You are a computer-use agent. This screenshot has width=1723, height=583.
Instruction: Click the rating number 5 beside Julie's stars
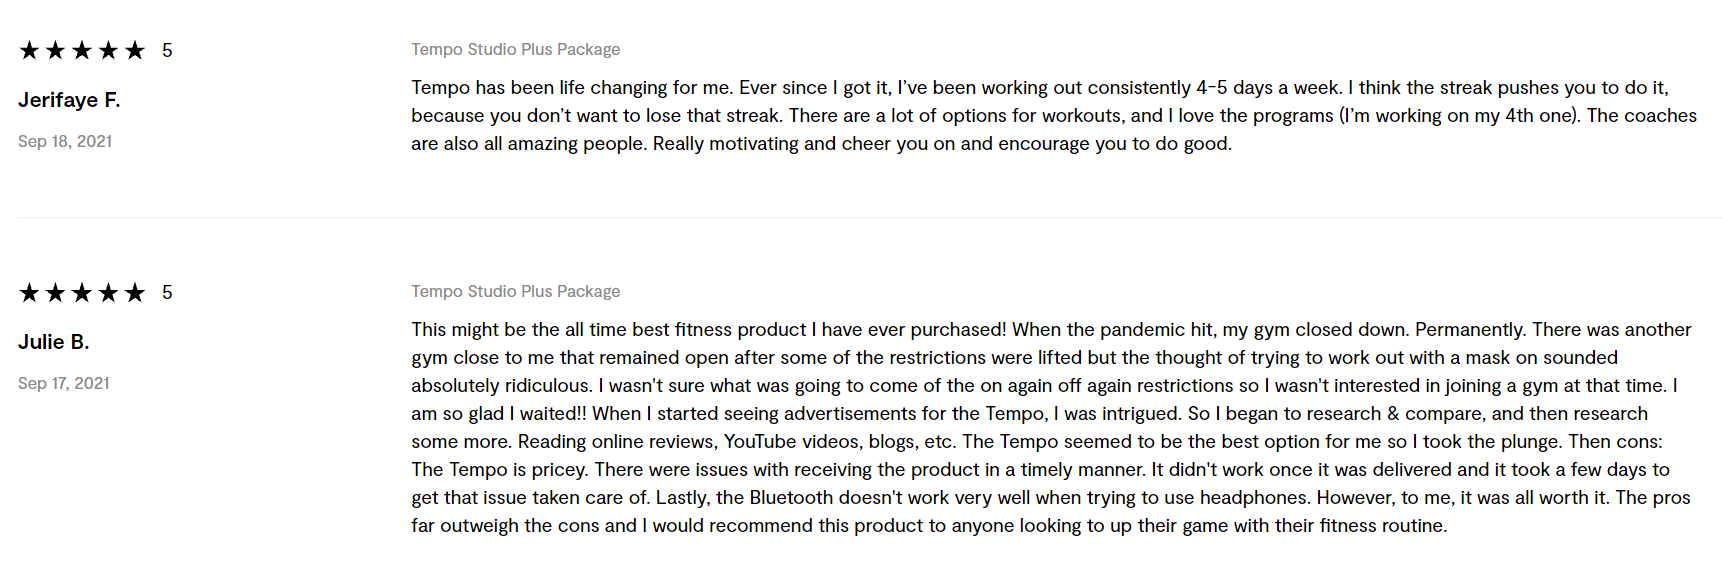pos(167,292)
